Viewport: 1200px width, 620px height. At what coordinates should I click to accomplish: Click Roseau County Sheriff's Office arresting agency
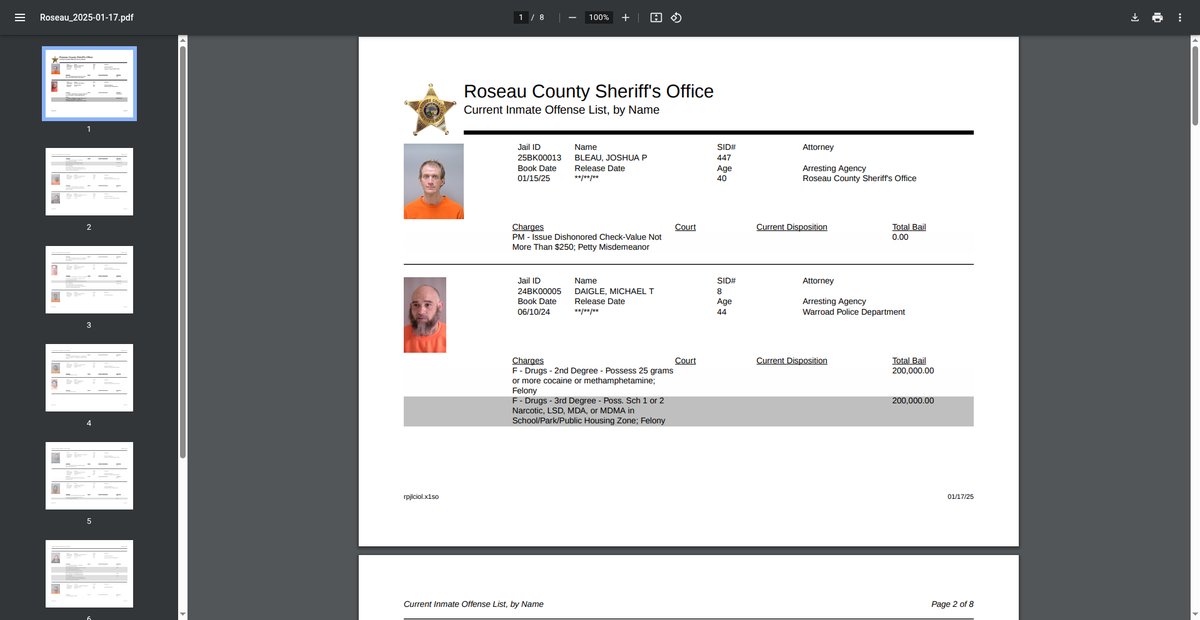[x=859, y=178]
